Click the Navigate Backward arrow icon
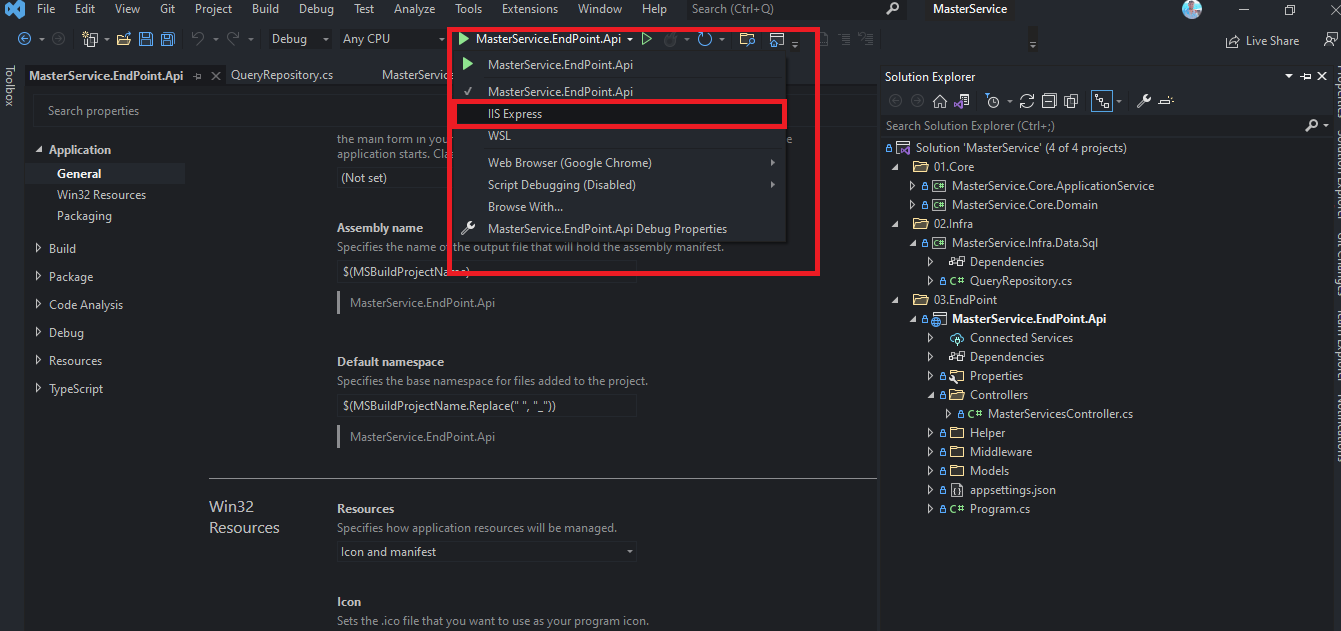The image size is (1341, 631). [24, 39]
